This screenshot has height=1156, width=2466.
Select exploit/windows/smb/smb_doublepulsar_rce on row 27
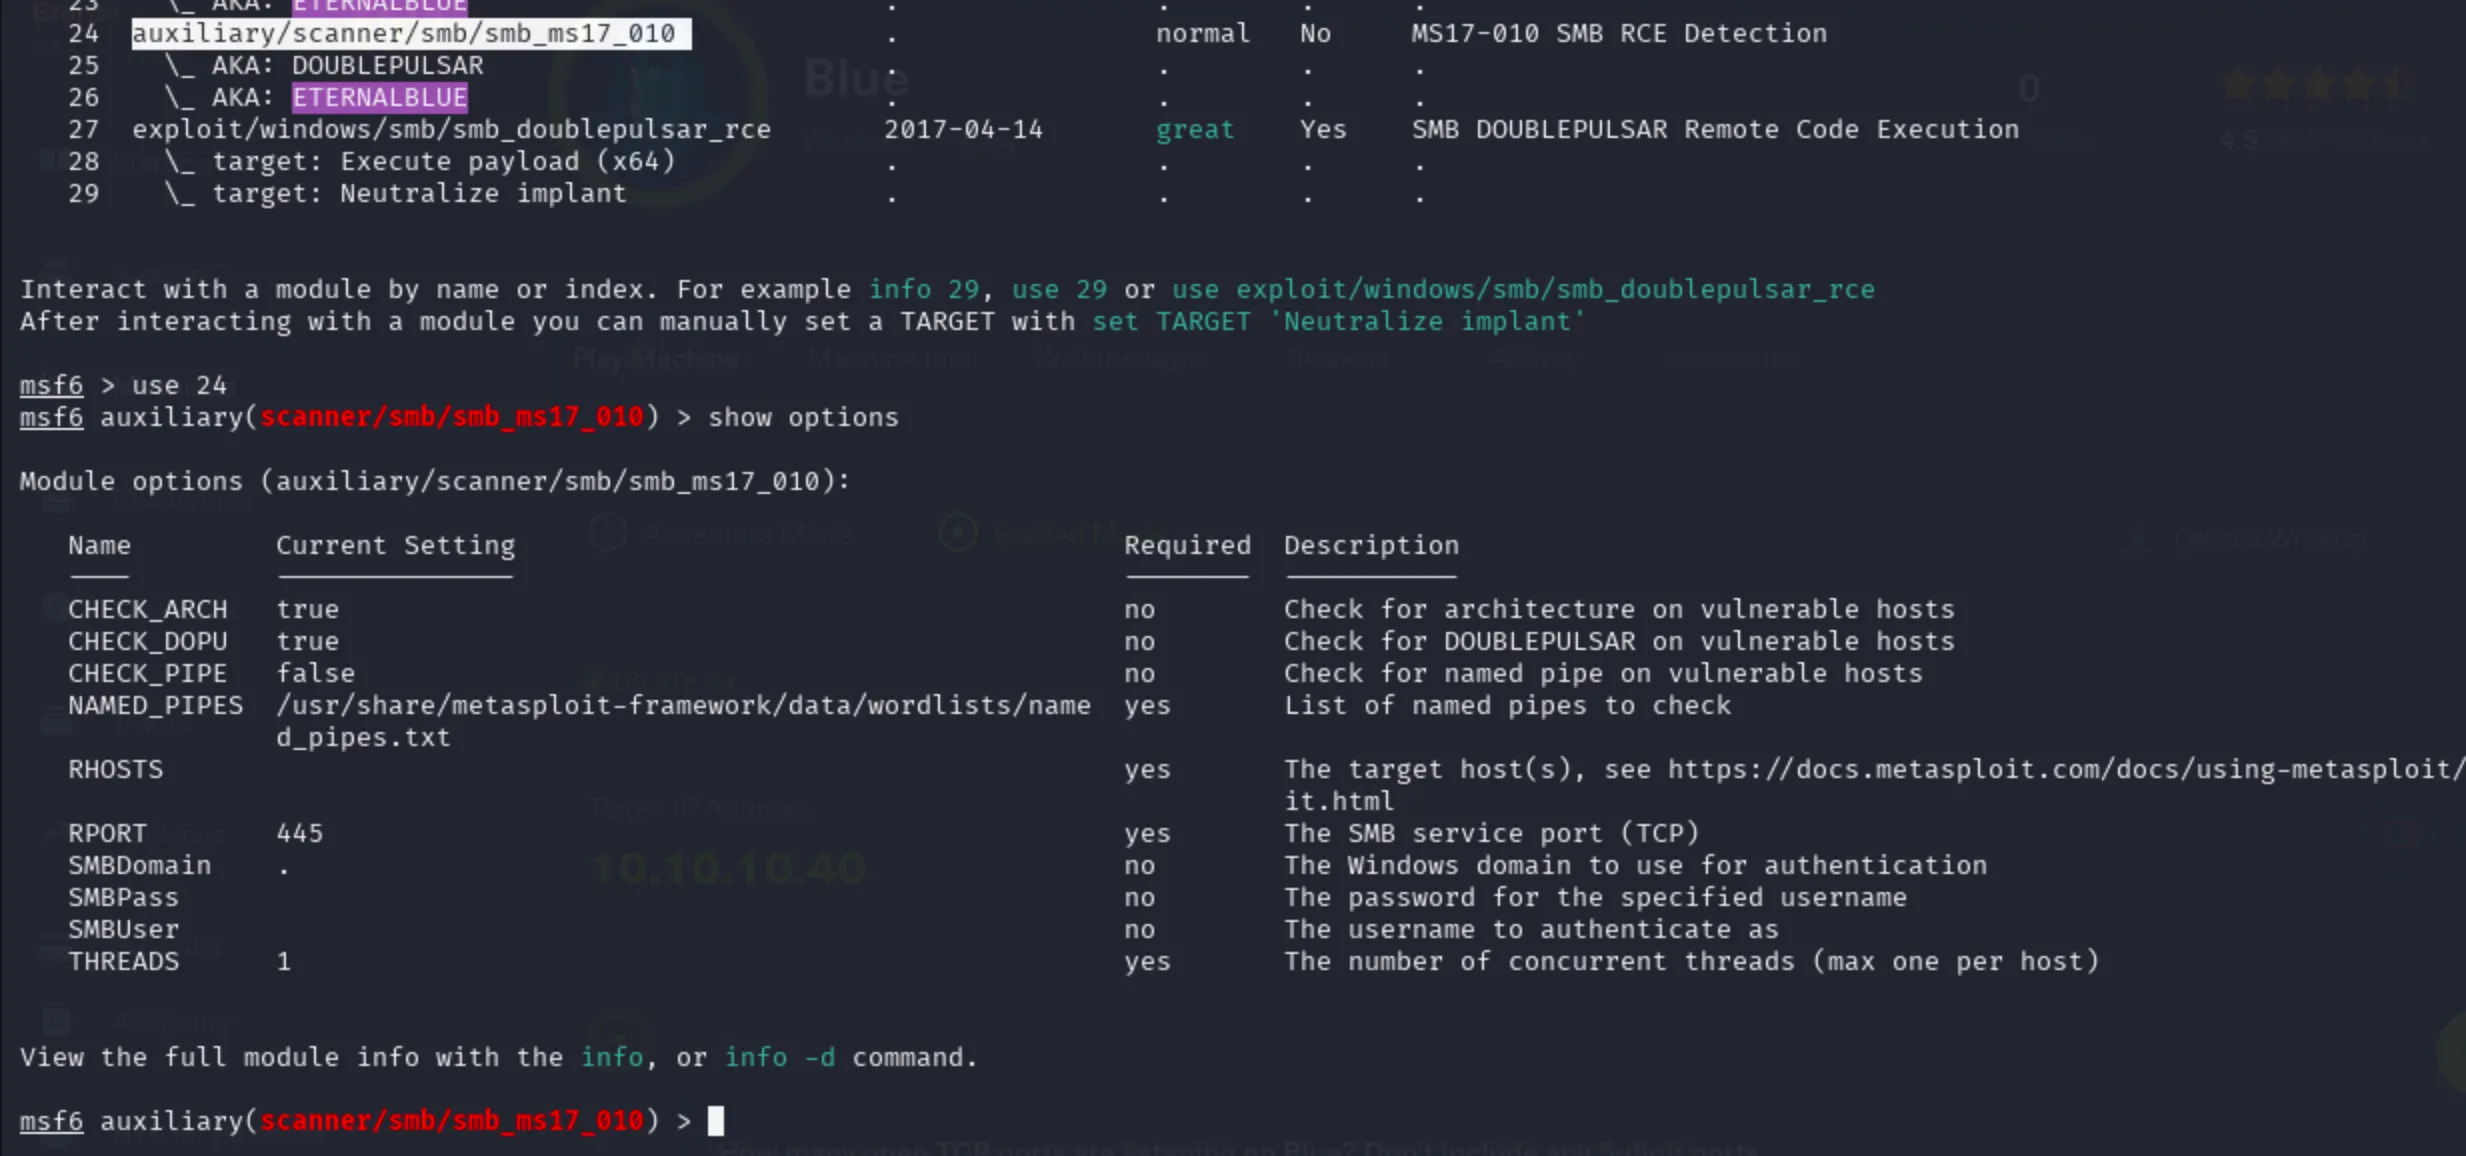point(451,130)
